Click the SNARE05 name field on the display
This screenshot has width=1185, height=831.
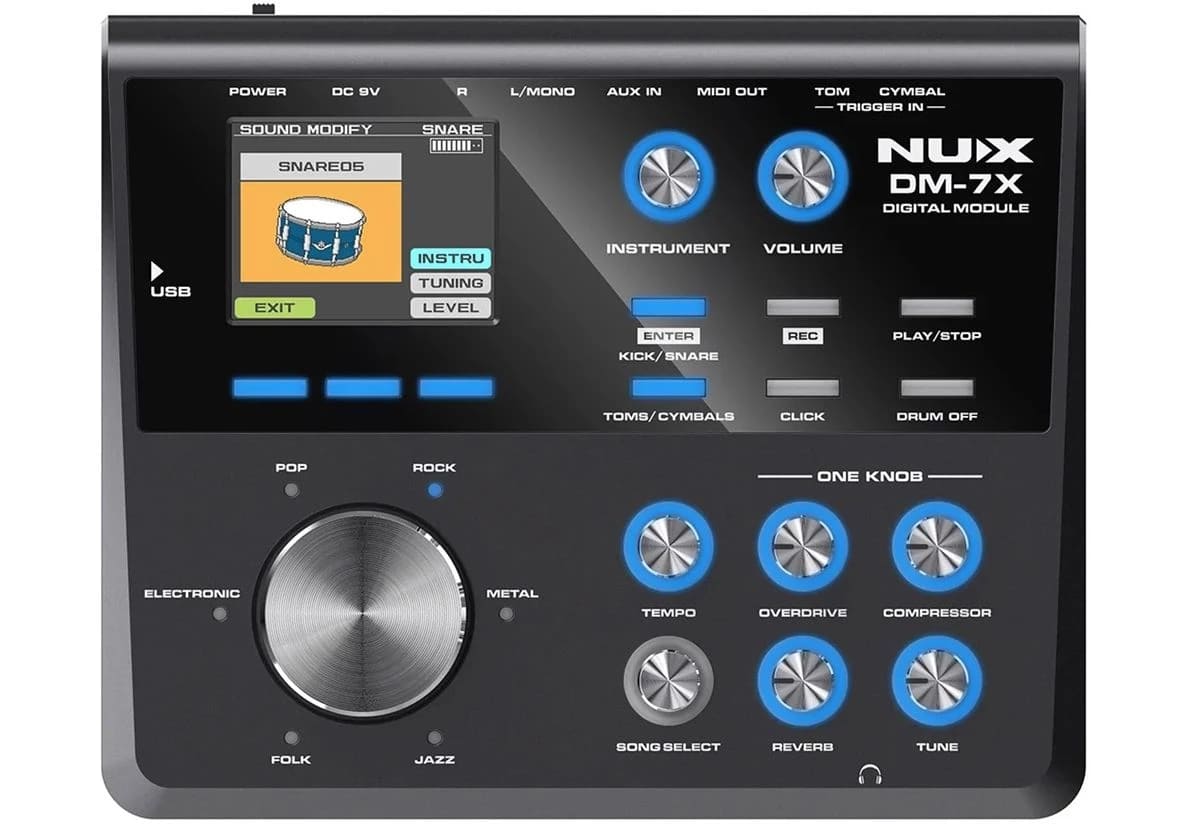point(320,166)
